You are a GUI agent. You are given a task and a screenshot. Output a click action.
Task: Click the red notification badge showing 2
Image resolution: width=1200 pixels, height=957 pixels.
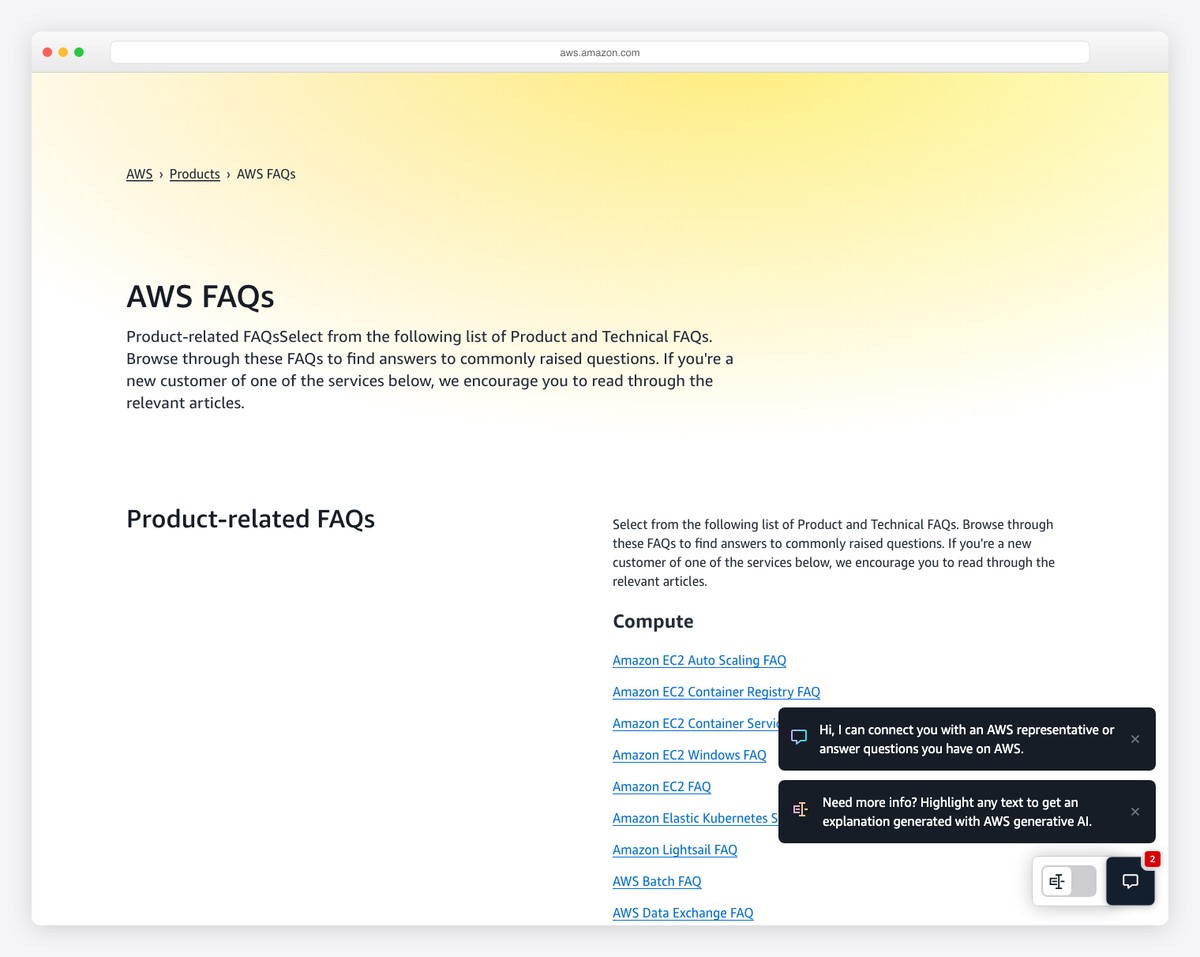(1152, 858)
